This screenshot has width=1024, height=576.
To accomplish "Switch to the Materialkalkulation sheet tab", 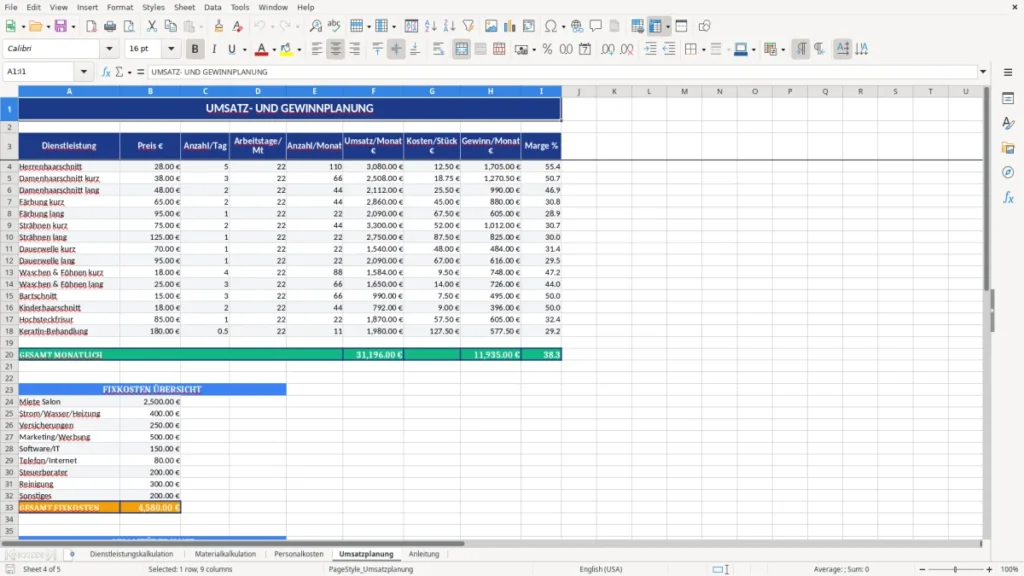I will coord(225,554).
